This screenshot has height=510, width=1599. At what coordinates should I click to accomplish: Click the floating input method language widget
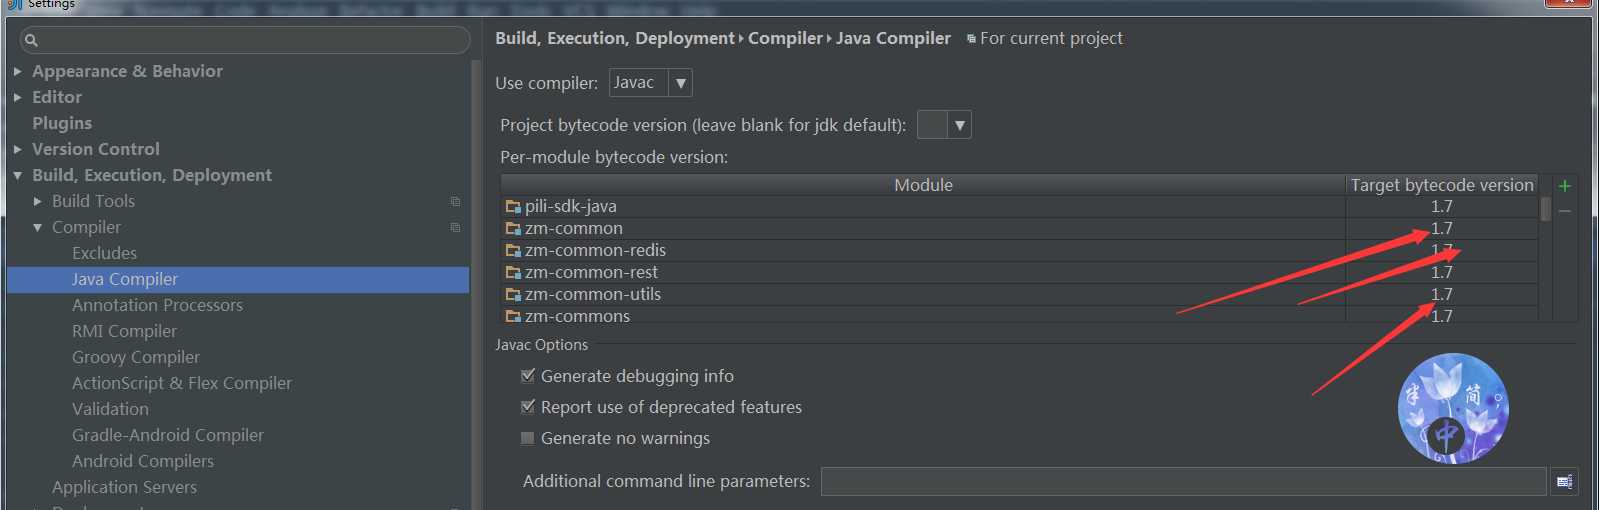coord(1453,408)
